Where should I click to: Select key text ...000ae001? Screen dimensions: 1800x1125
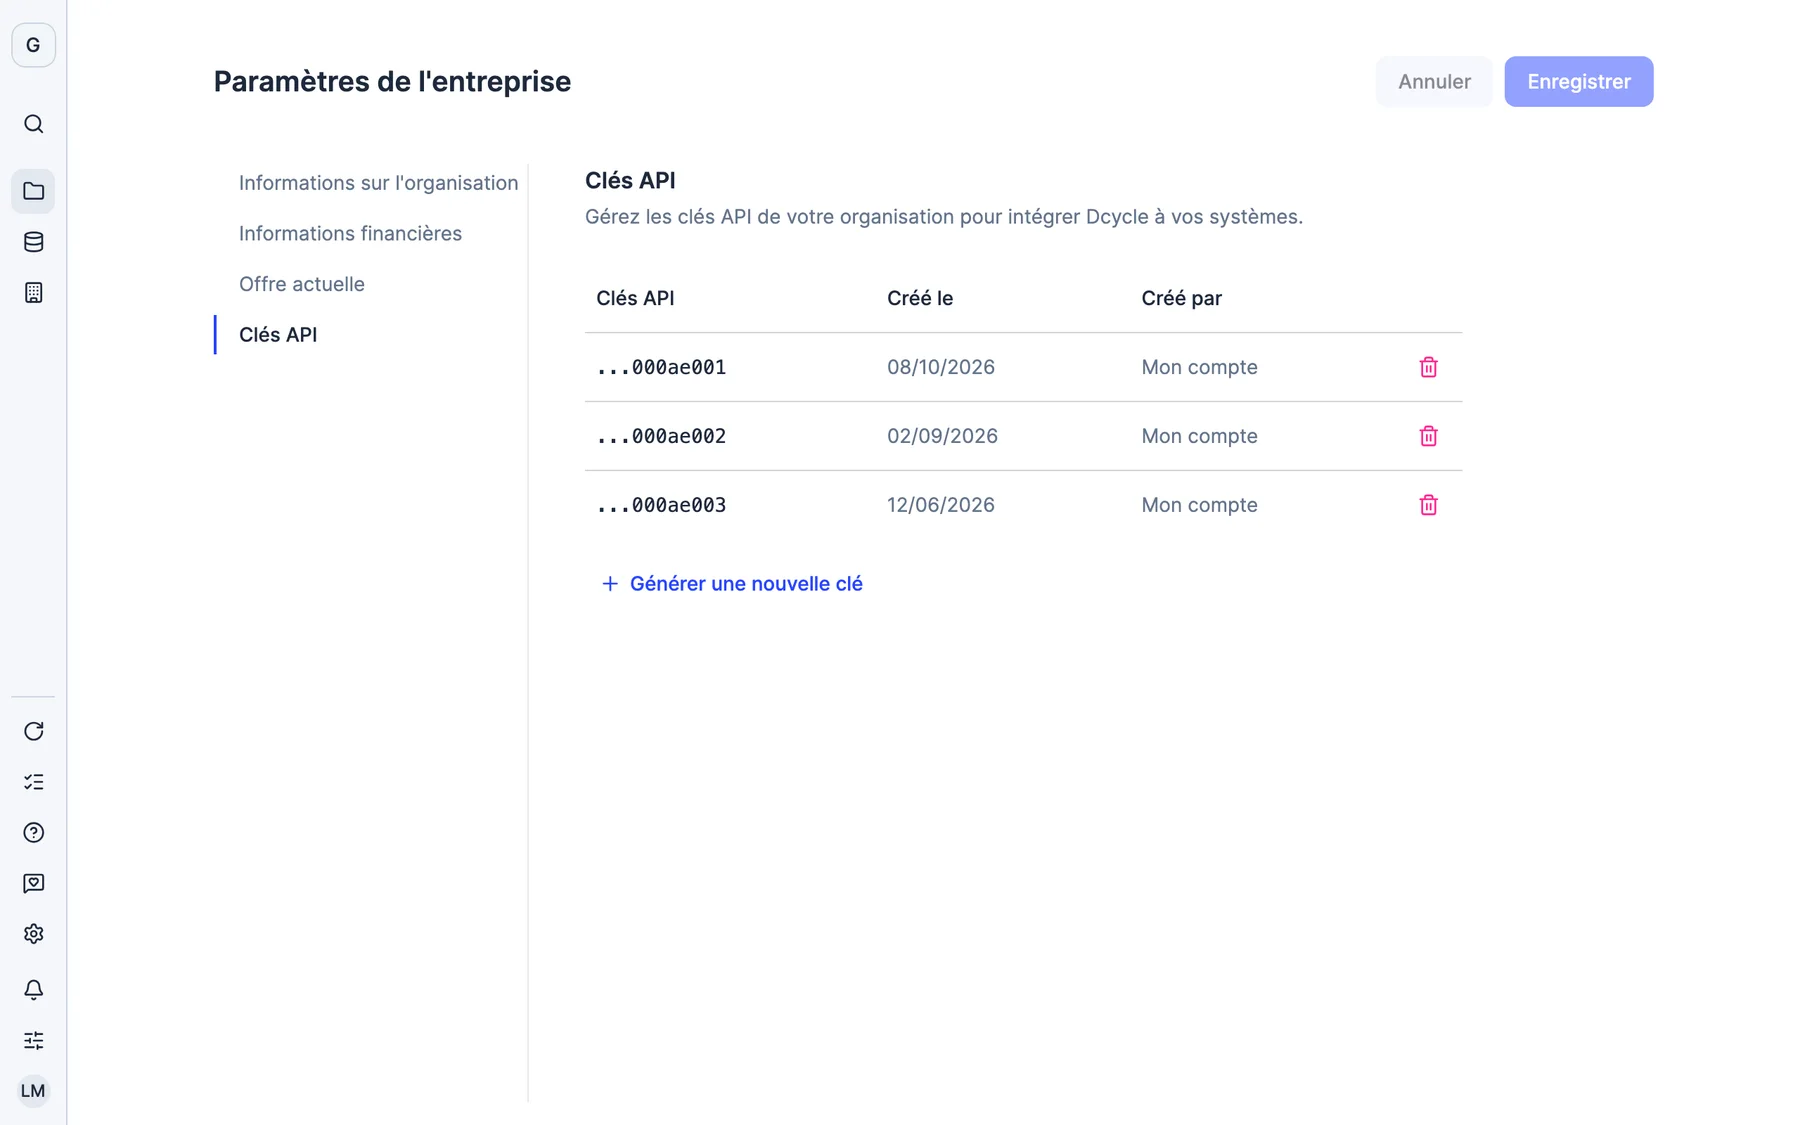point(661,367)
